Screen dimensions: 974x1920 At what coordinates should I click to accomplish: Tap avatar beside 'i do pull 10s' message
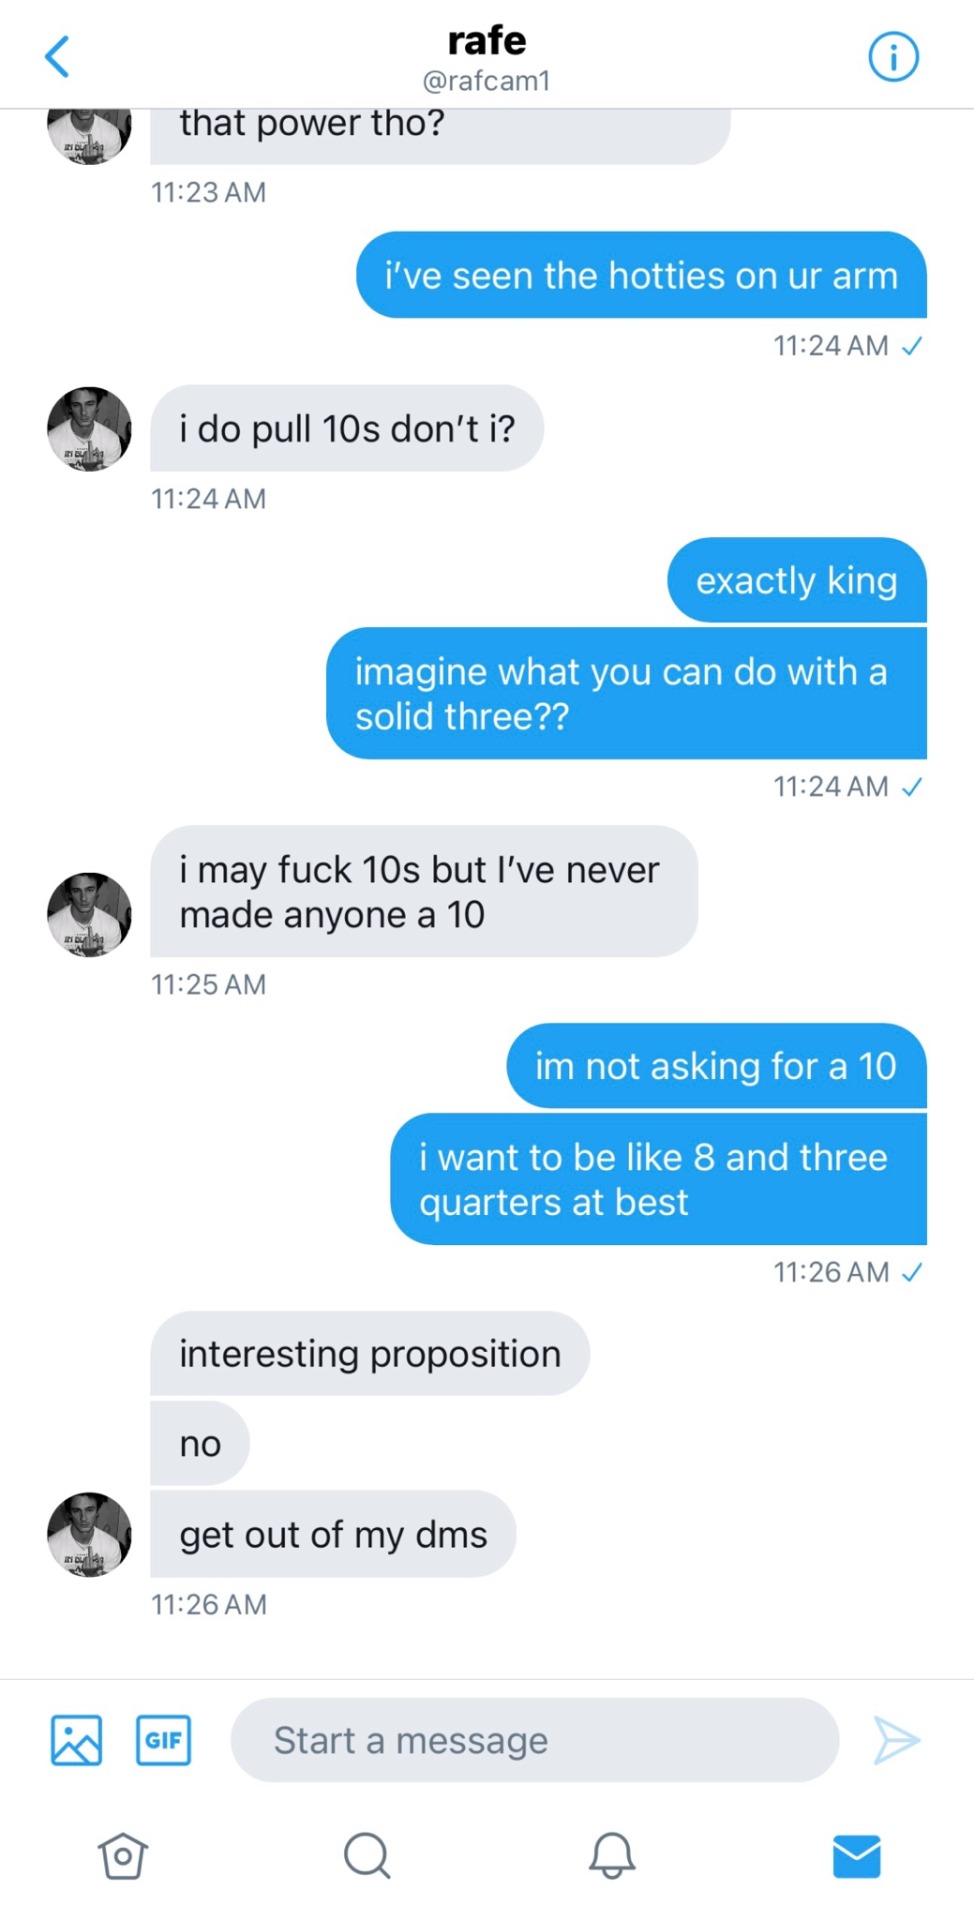pyautogui.click(x=89, y=429)
